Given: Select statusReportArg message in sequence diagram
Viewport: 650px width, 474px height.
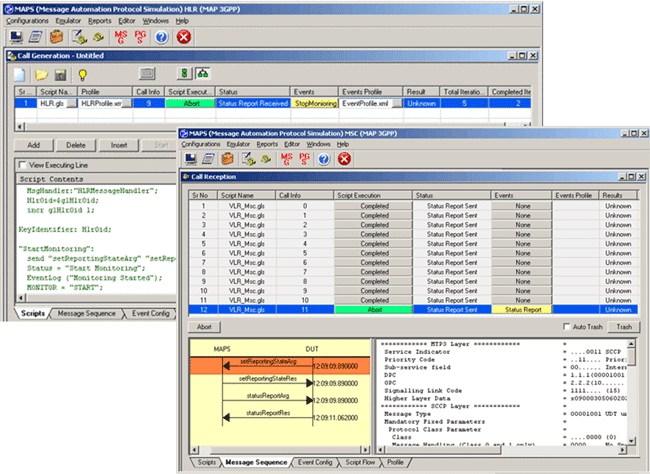Looking at the screenshot, I should 280,400.
